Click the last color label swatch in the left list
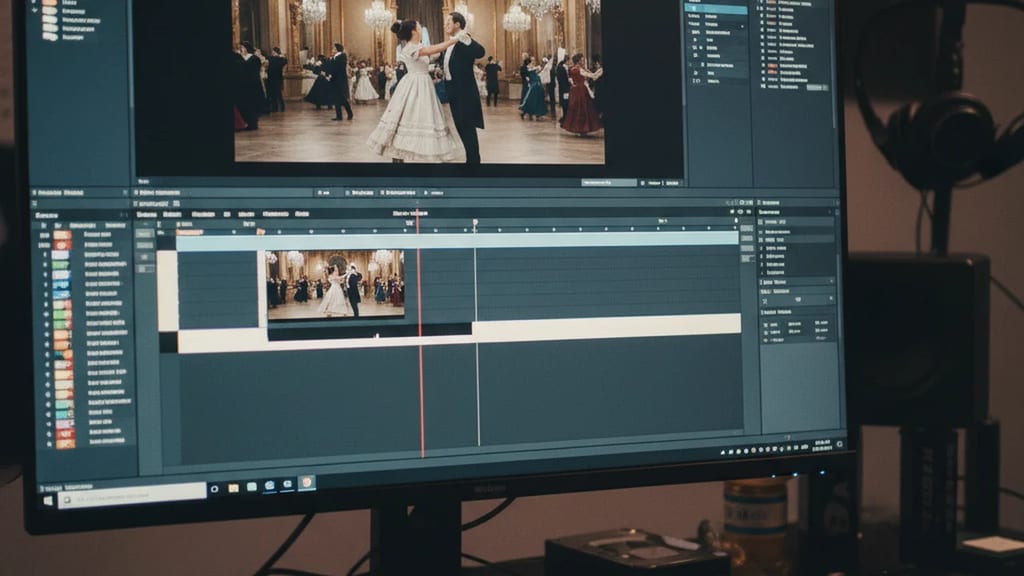Viewport: 1024px width, 576px height. click(65, 443)
